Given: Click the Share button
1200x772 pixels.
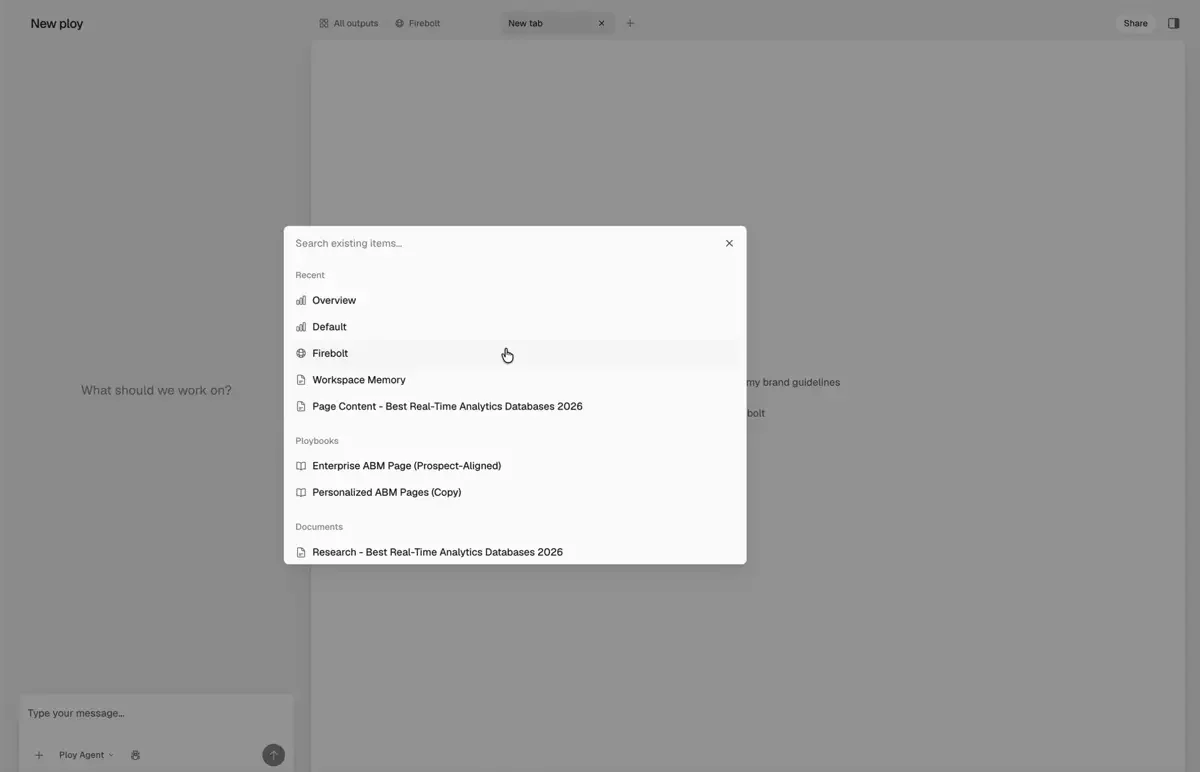Looking at the screenshot, I should (x=1135, y=23).
